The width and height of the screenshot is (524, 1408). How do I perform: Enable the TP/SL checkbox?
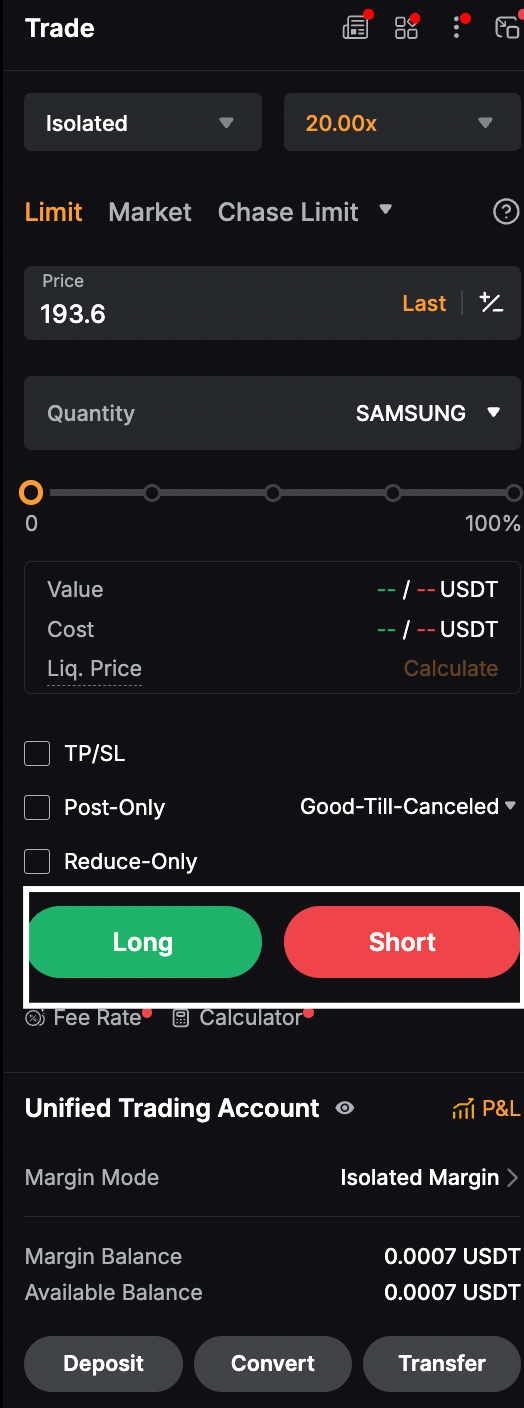[37, 754]
